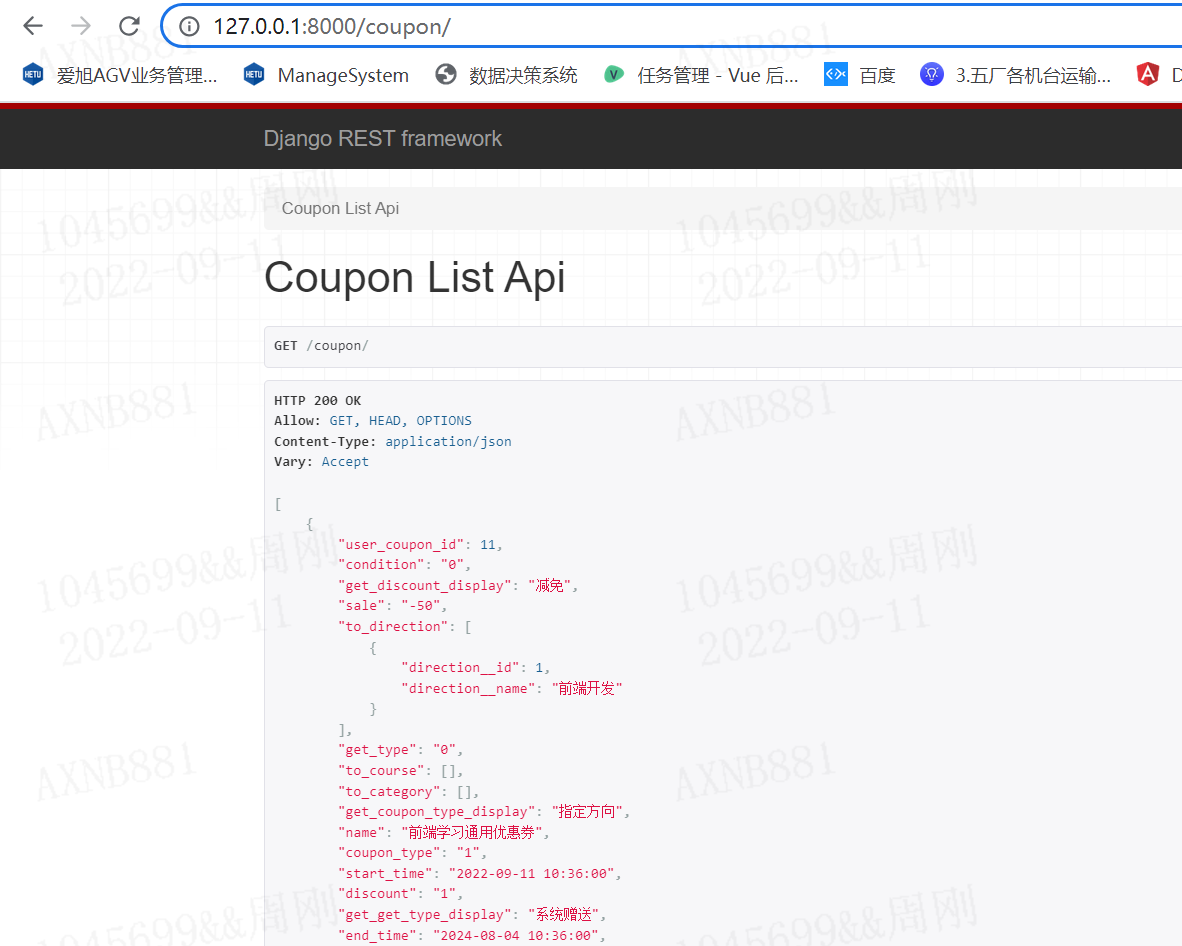Click the "get_discount_display": "减免" line
Viewport: 1182px width, 946px height.
pyautogui.click(x=458, y=586)
